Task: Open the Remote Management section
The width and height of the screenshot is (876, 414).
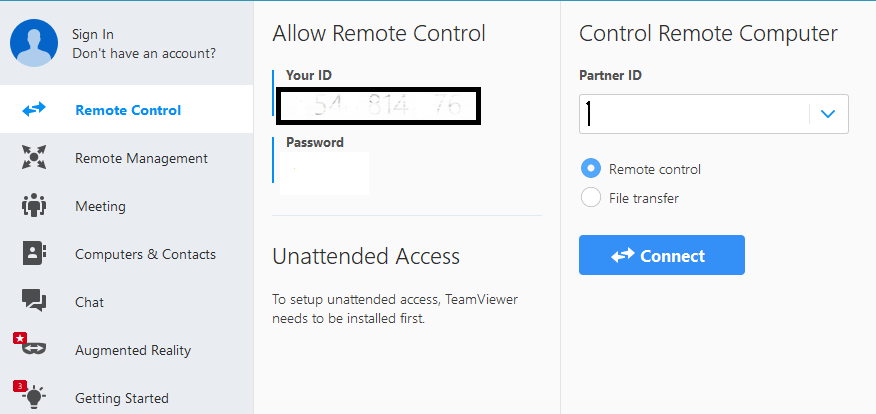Action: (x=141, y=158)
